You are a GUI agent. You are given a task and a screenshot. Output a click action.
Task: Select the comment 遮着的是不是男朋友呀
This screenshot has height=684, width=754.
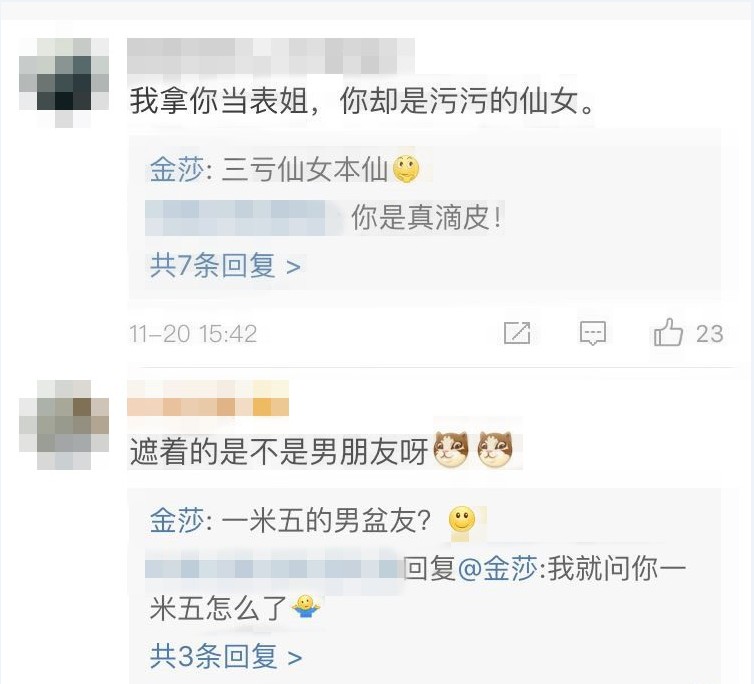[x=279, y=452]
